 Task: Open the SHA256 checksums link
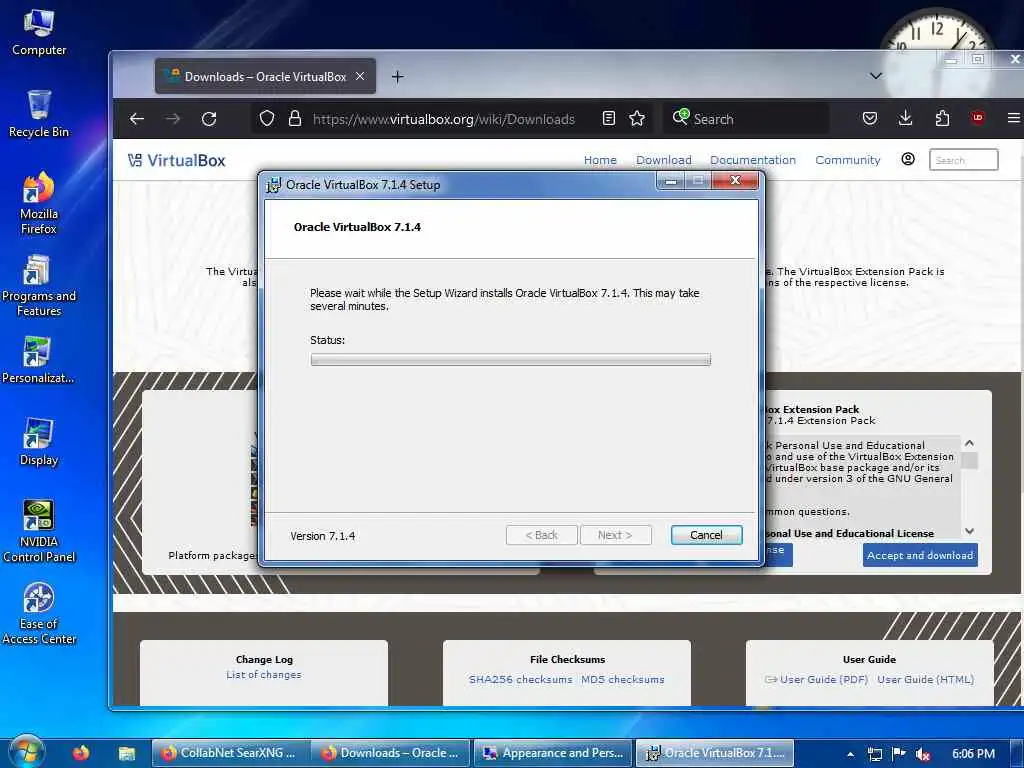click(520, 679)
